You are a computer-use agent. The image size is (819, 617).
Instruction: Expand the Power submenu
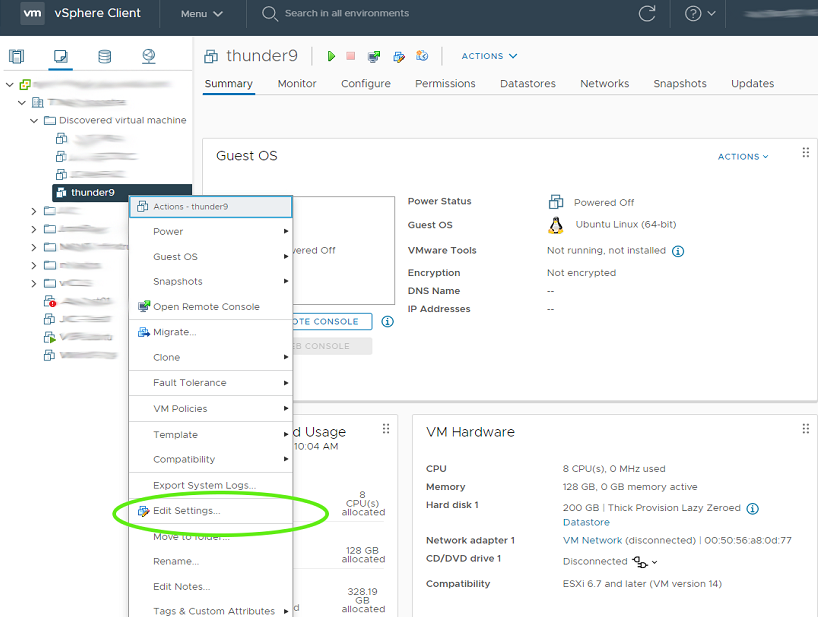210,231
